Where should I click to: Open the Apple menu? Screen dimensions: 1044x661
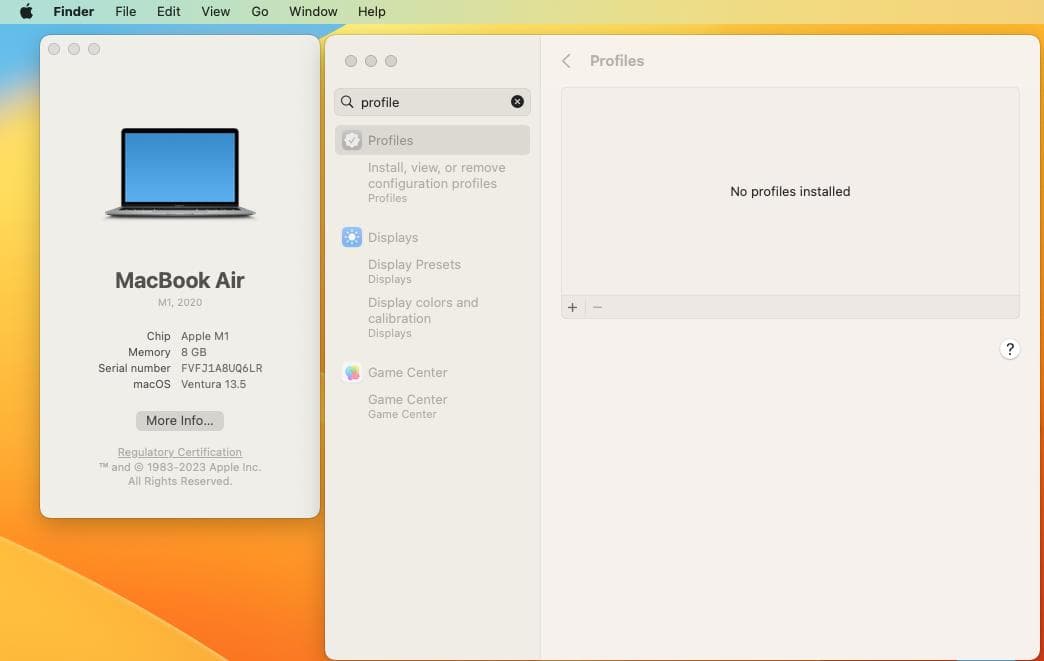pyautogui.click(x=27, y=11)
